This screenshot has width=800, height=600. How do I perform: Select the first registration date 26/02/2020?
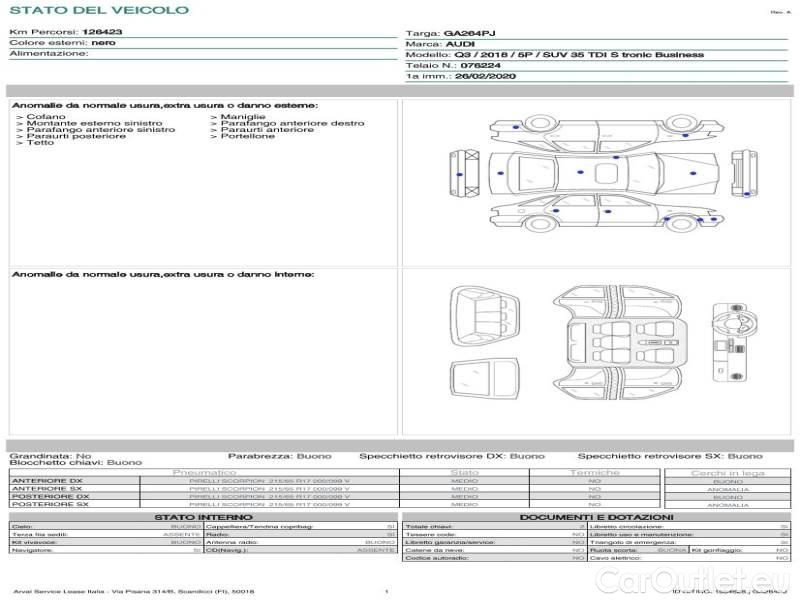coord(485,77)
